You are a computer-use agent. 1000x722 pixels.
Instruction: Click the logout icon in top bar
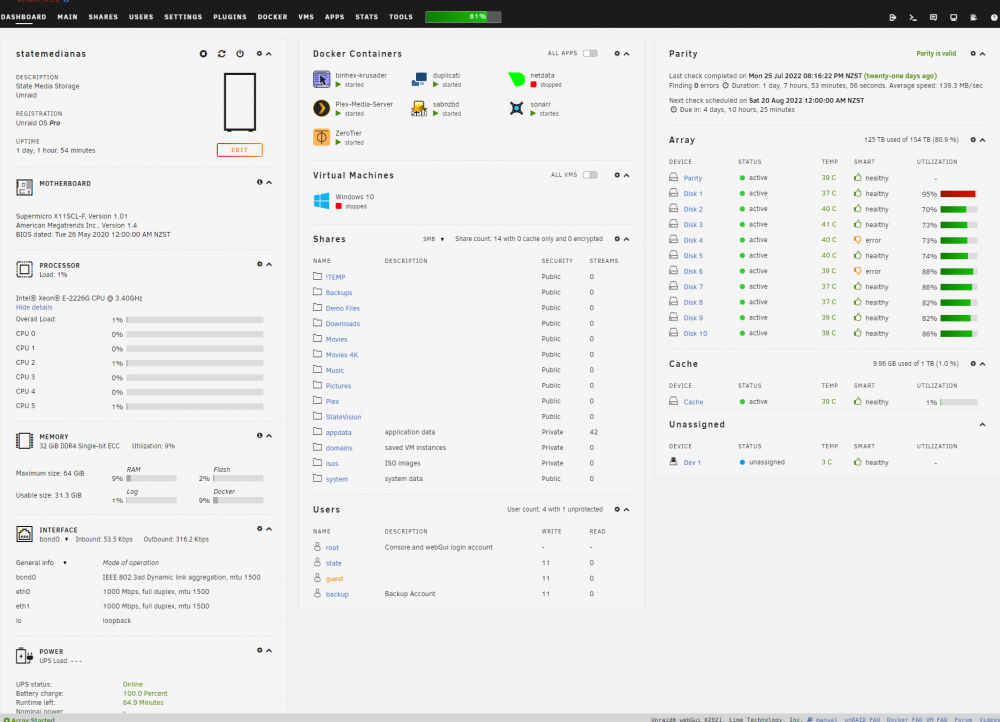point(892,17)
